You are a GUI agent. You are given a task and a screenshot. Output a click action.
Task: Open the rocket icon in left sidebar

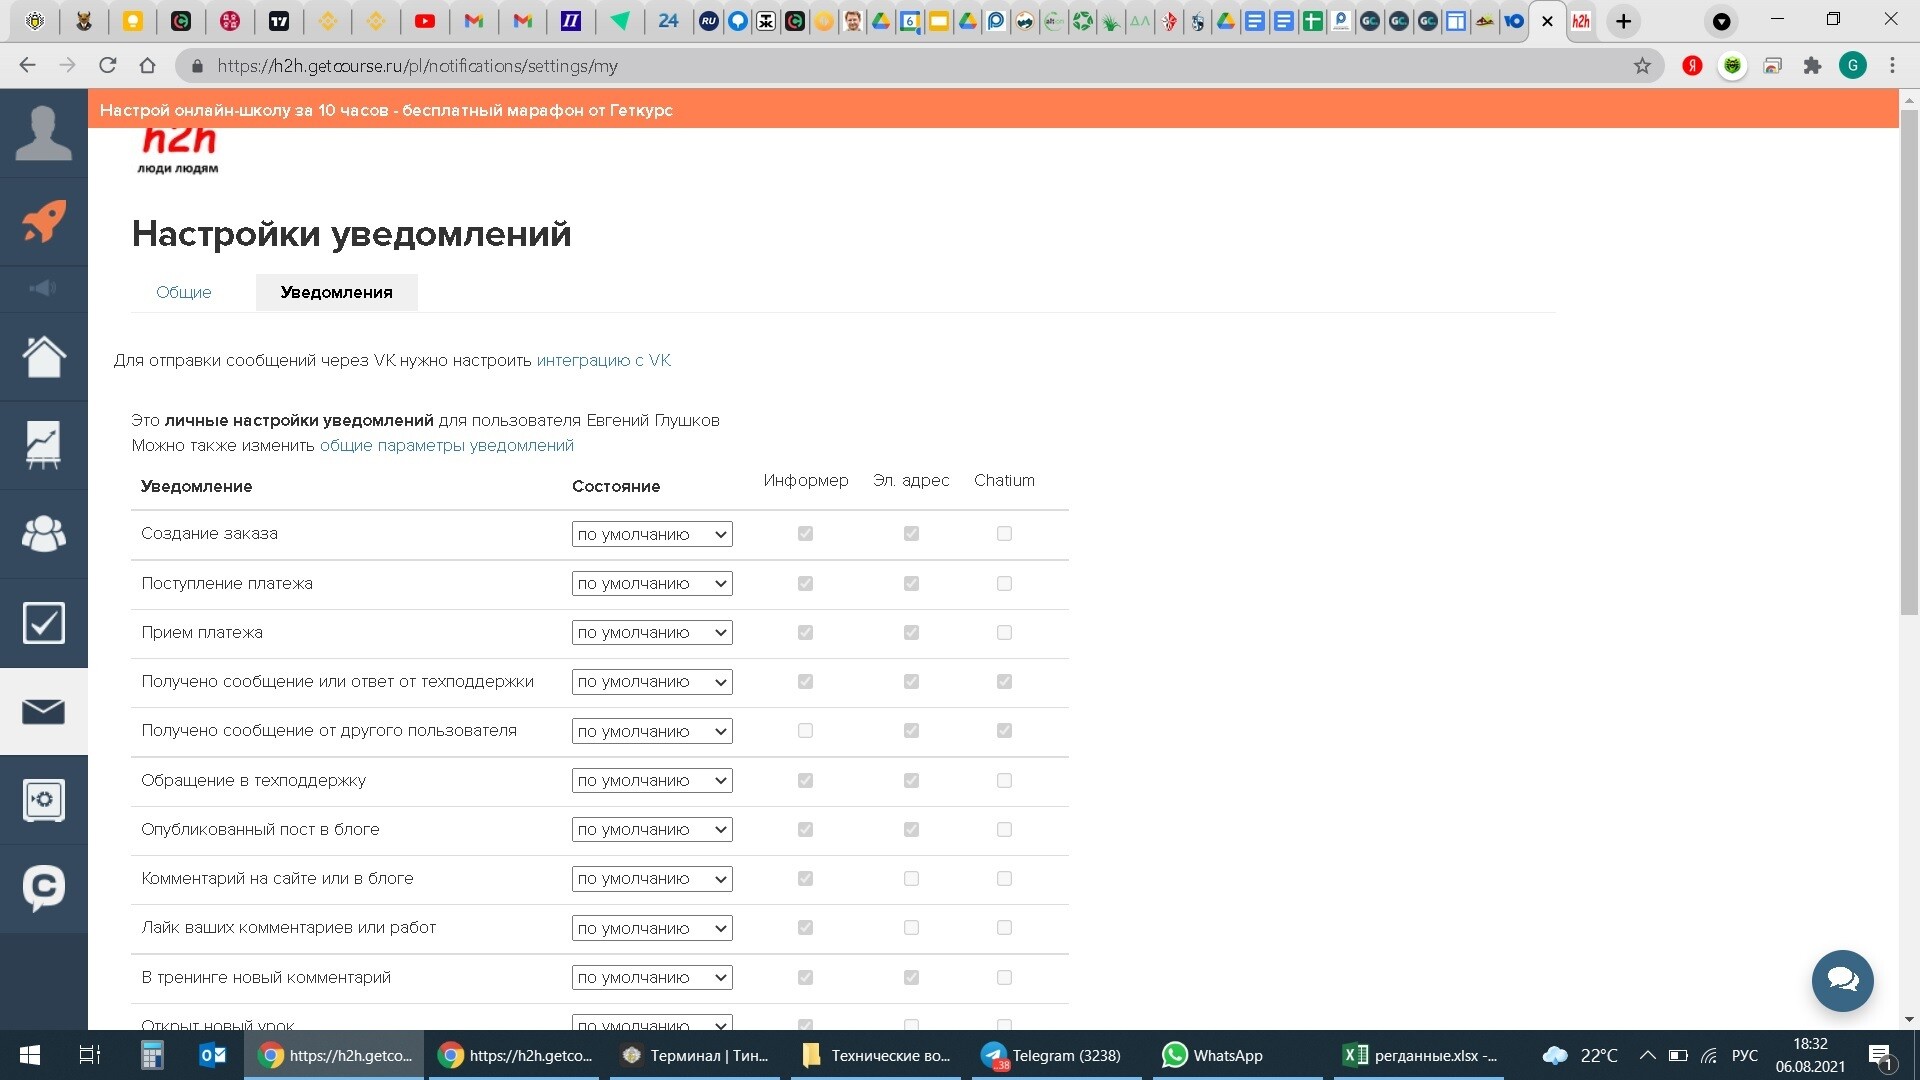(x=44, y=221)
